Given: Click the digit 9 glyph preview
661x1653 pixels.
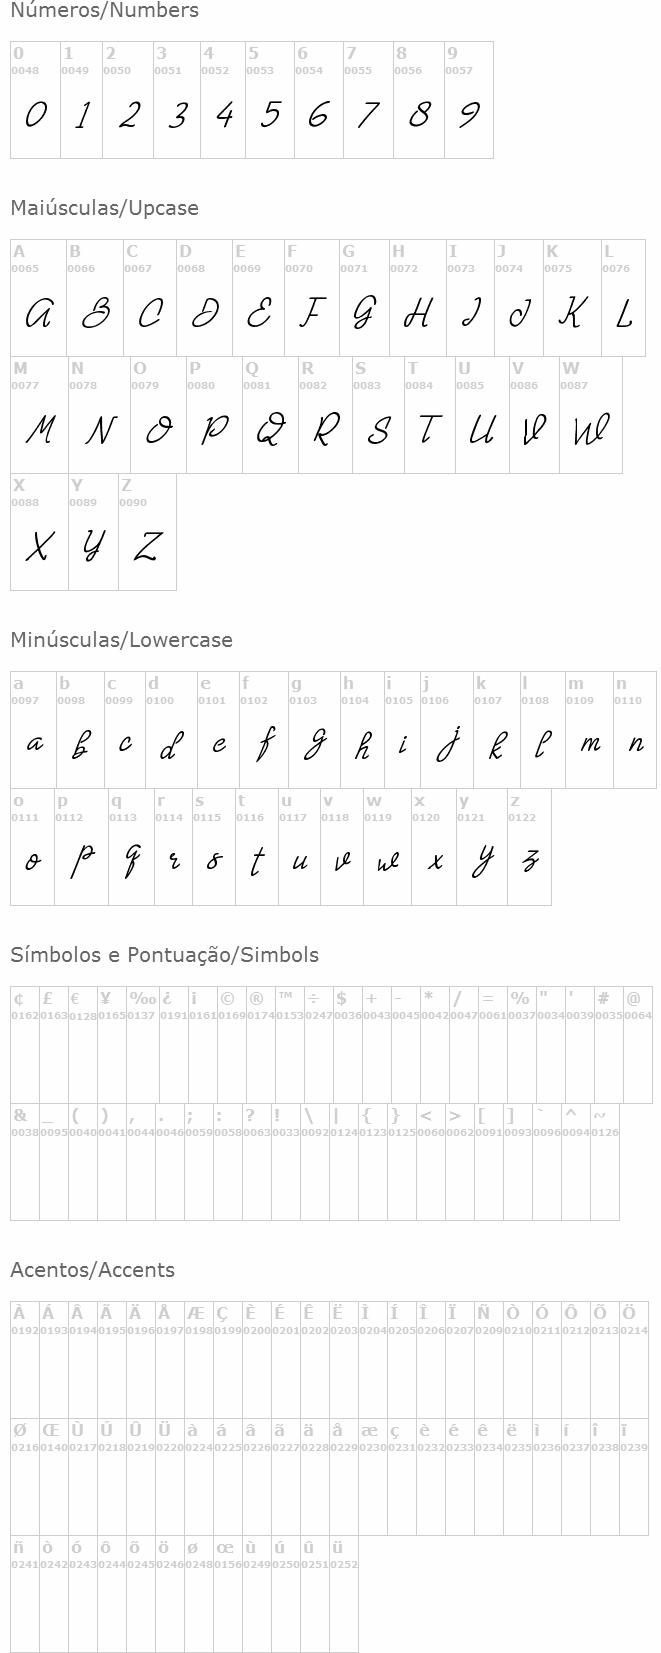Looking at the screenshot, I should (x=468, y=115).
